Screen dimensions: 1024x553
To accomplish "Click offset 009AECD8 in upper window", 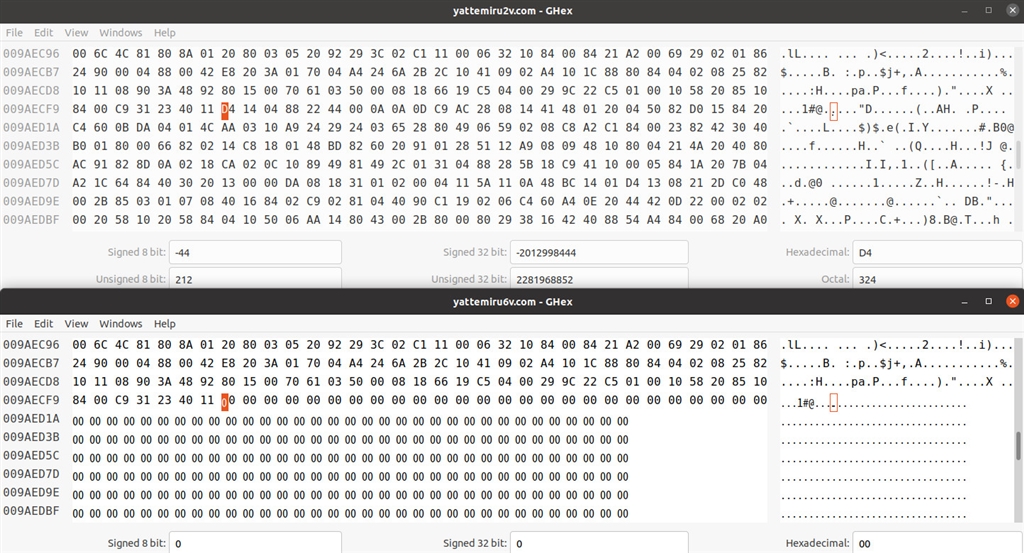I will pyautogui.click(x=31, y=90).
